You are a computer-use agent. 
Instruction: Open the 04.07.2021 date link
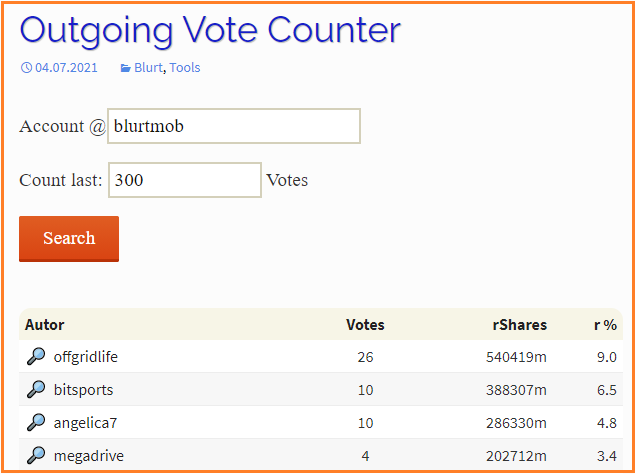coord(66,67)
